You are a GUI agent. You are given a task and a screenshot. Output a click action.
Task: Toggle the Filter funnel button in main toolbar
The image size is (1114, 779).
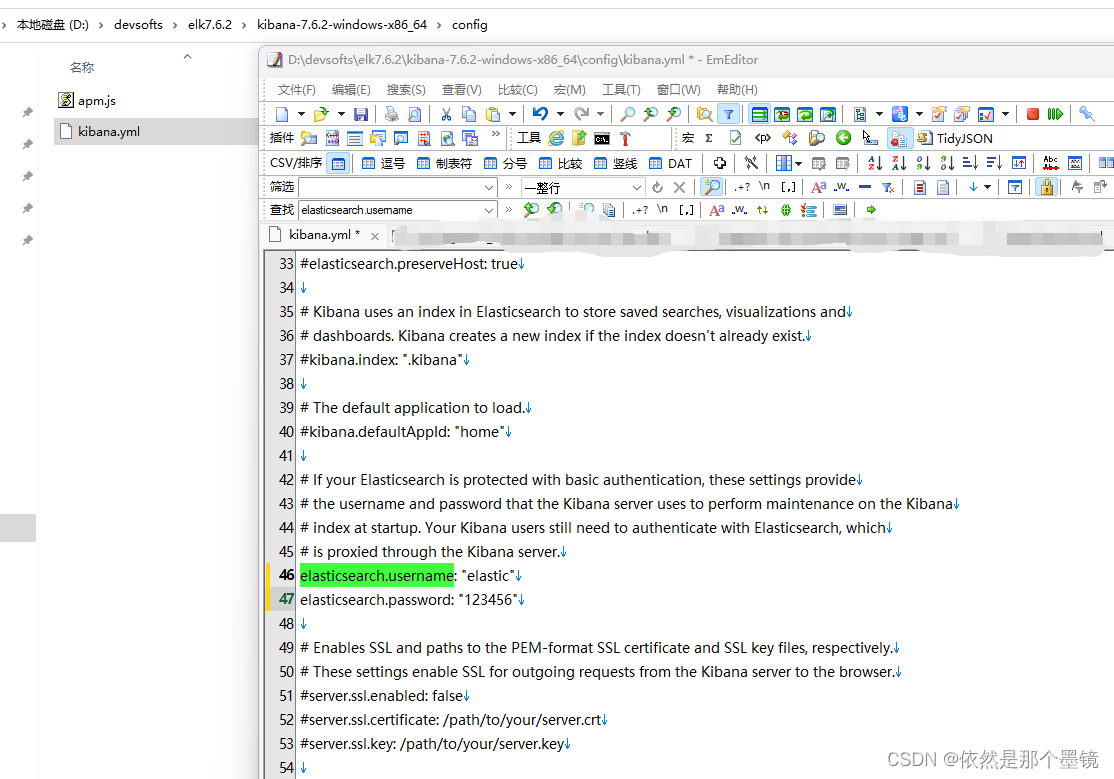pos(728,114)
